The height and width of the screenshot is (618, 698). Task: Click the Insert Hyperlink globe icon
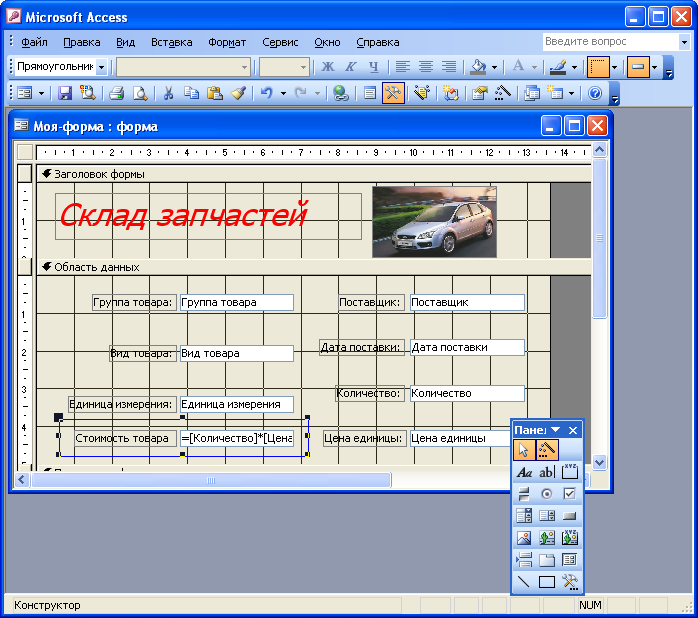tap(341, 93)
